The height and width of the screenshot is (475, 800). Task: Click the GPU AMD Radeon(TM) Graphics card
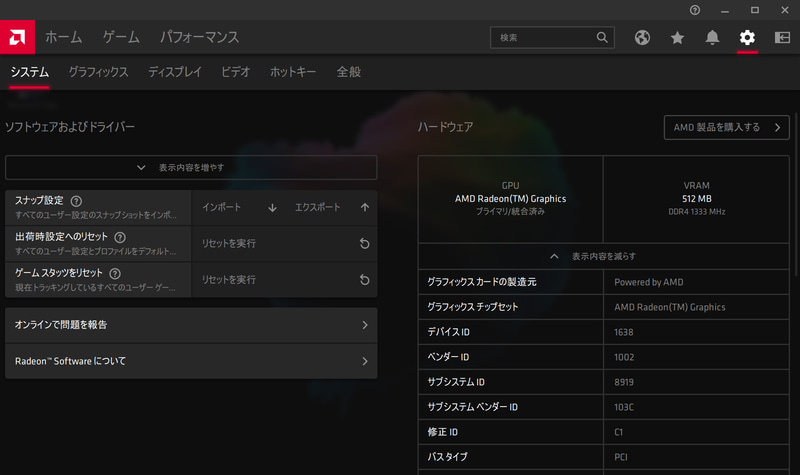click(x=510, y=199)
